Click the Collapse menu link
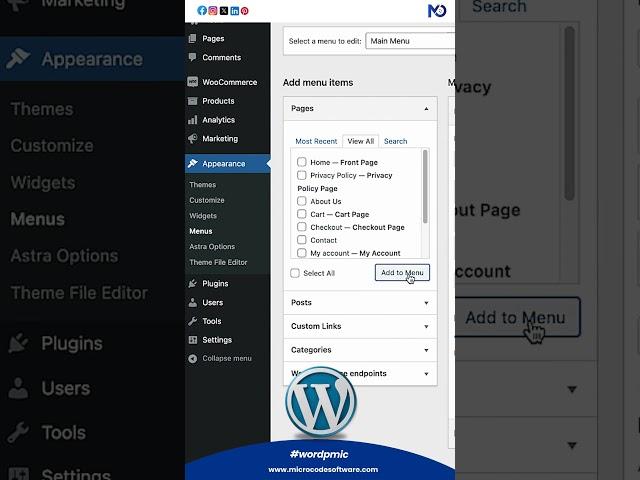 [226, 358]
